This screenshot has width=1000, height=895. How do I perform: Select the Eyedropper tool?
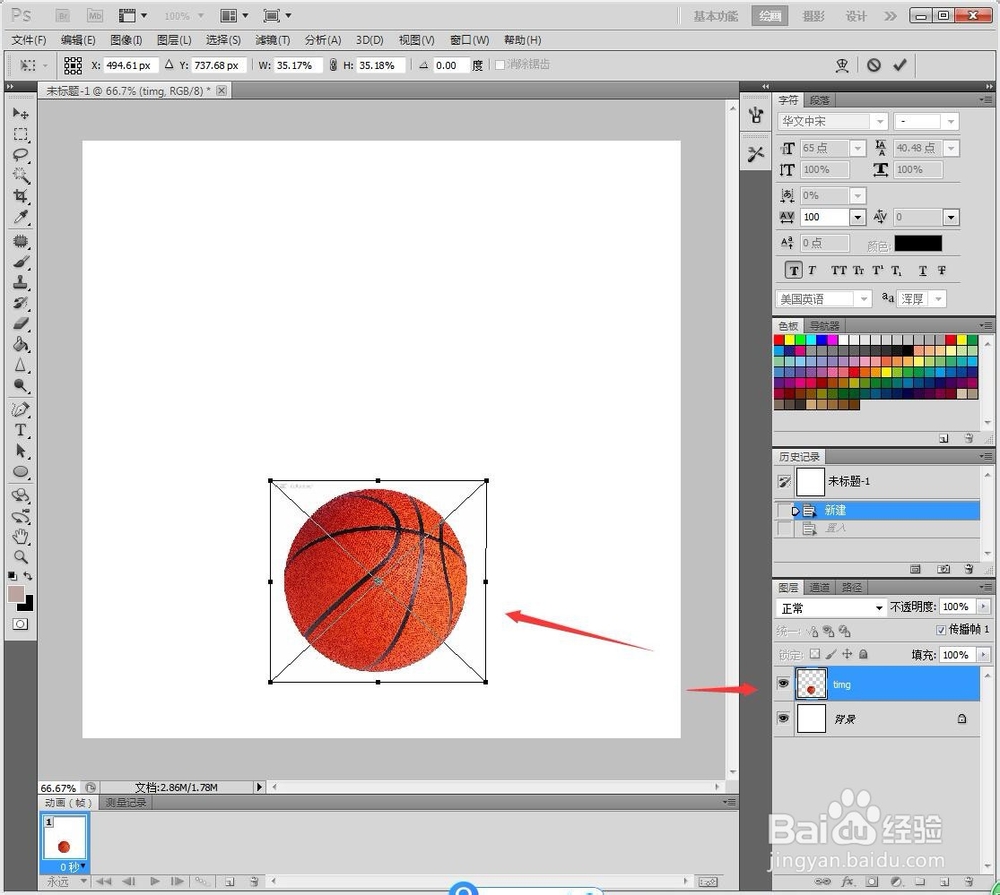click(20, 217)
